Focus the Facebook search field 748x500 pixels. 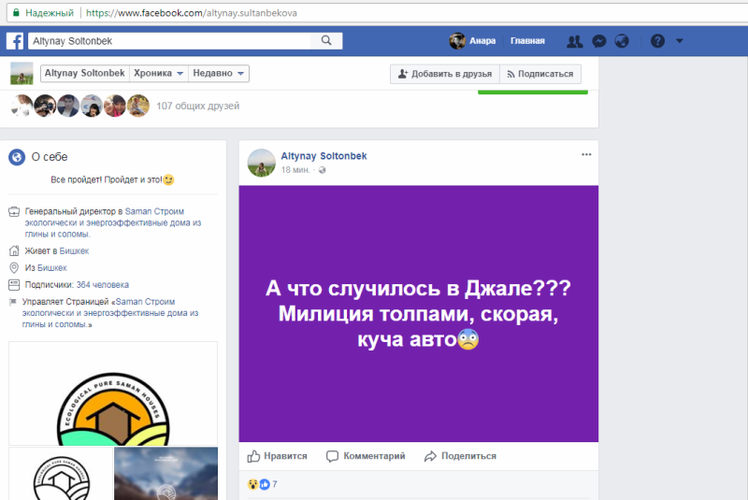[x=170, y=41]
